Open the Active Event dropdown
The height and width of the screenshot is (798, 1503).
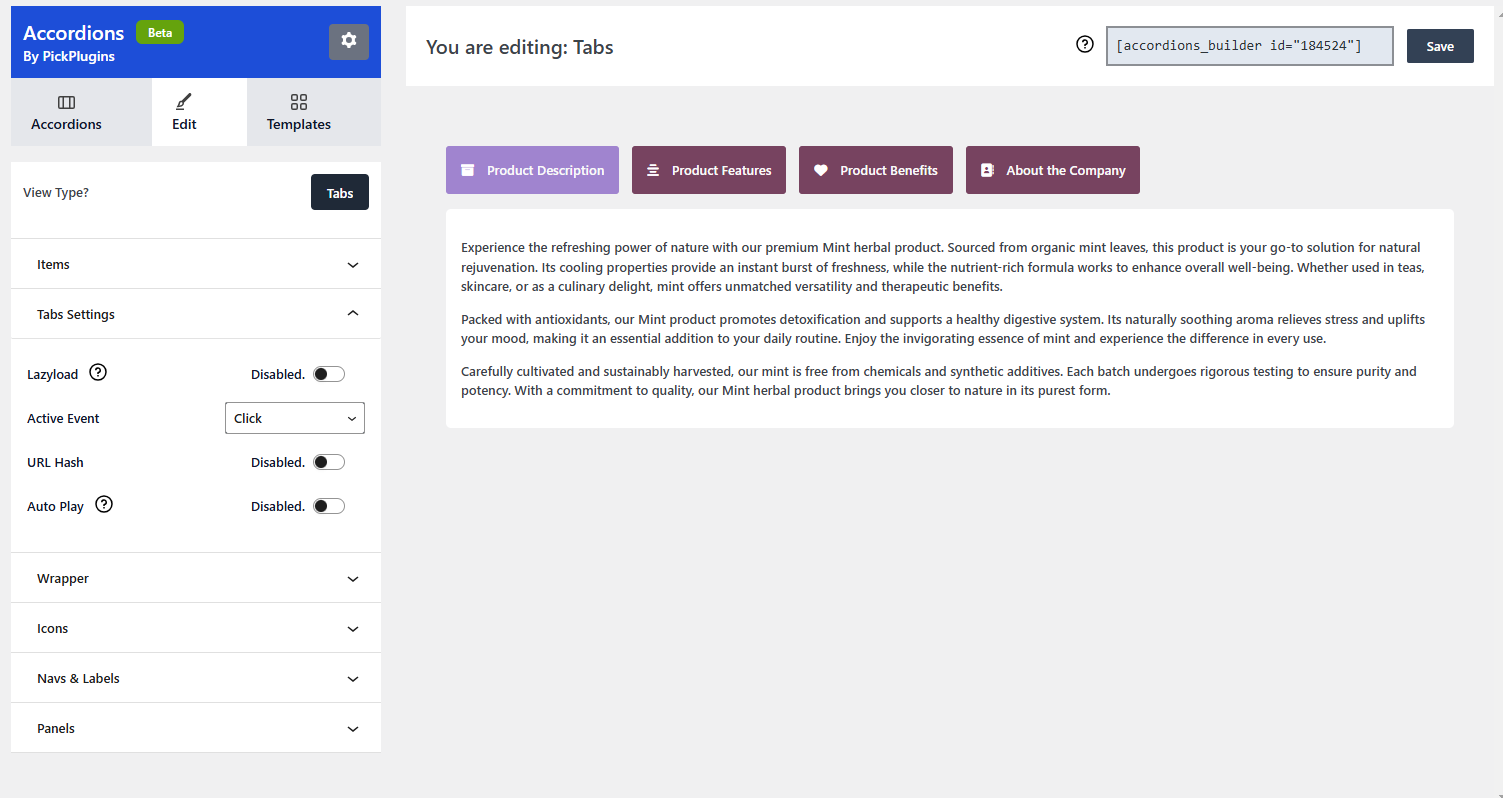tap(295, 418)
